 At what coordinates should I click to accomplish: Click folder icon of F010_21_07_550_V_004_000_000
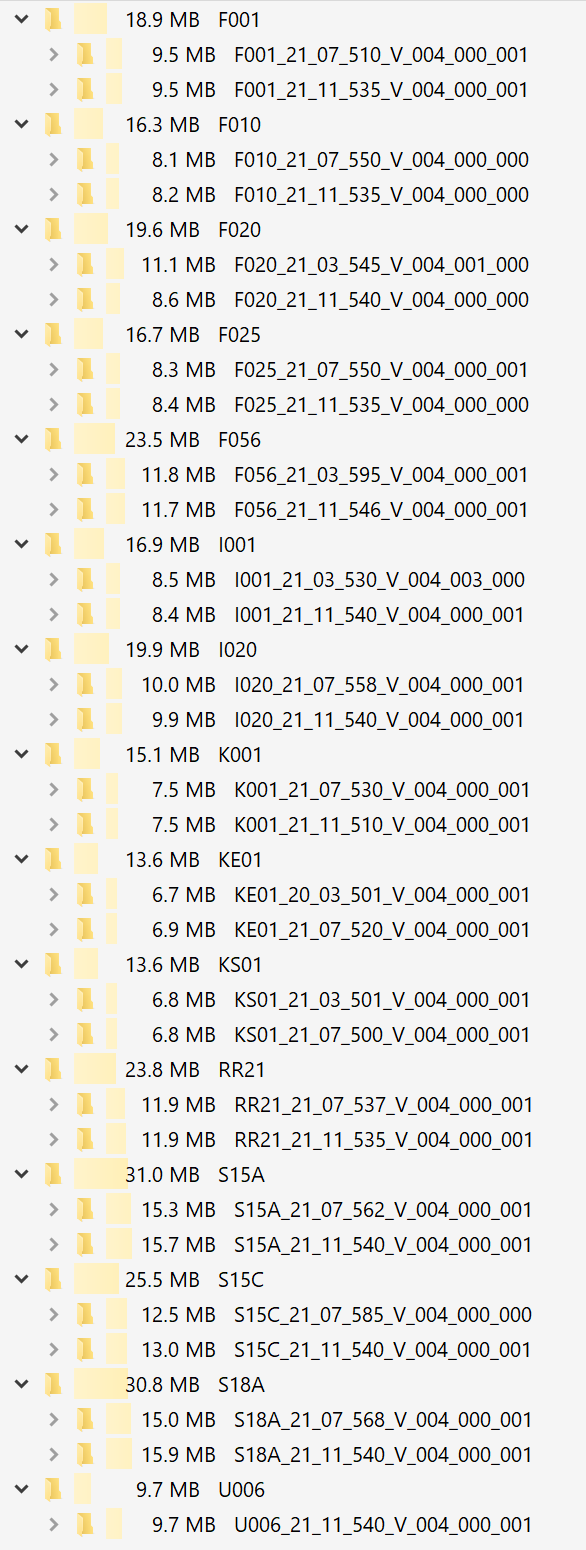coord(86,160)
